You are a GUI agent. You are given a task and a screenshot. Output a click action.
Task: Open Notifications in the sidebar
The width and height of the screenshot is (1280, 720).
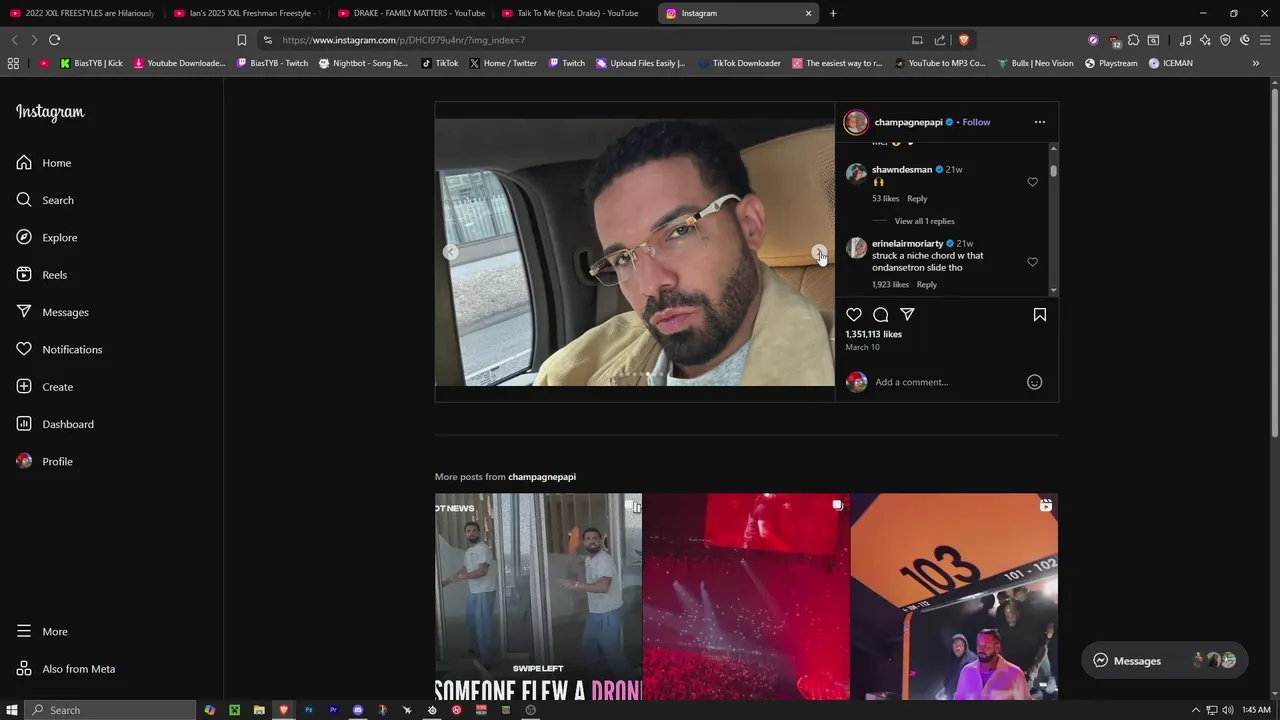[59, 349]
